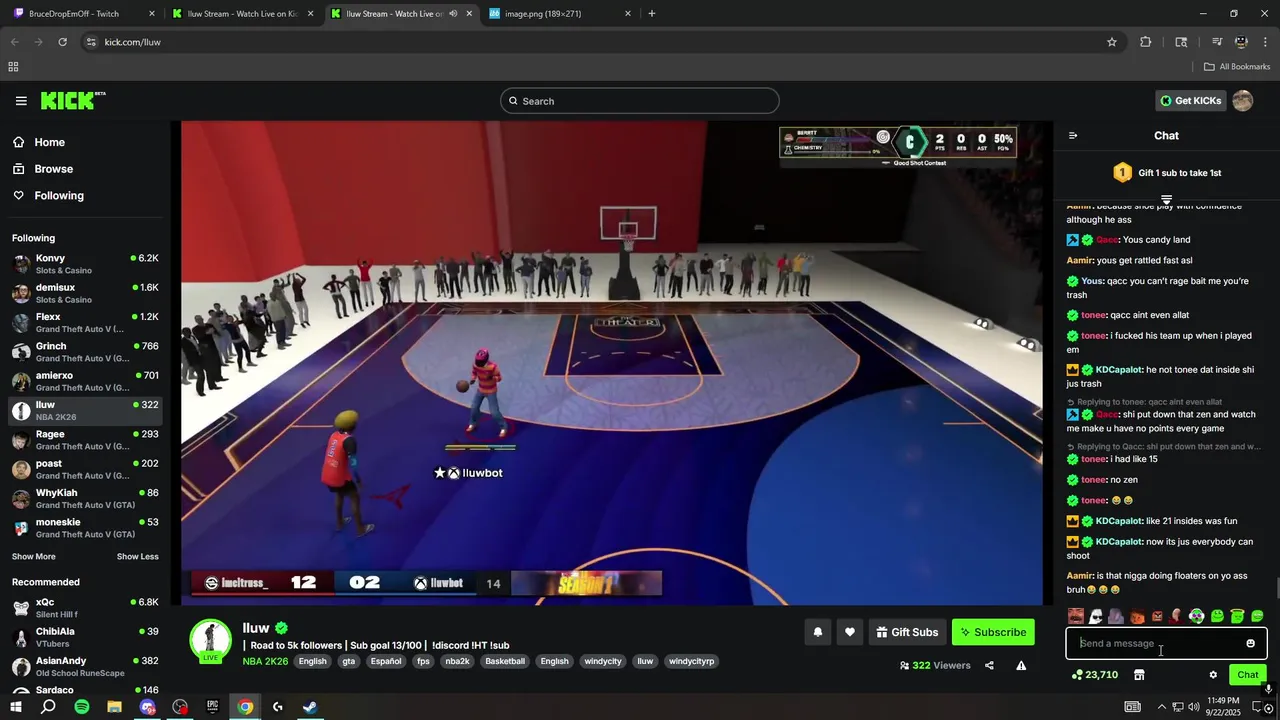Open Konvy's channel in Following list
The width and height of the screenshot is (1280, 720).
[x=84, y=264]
